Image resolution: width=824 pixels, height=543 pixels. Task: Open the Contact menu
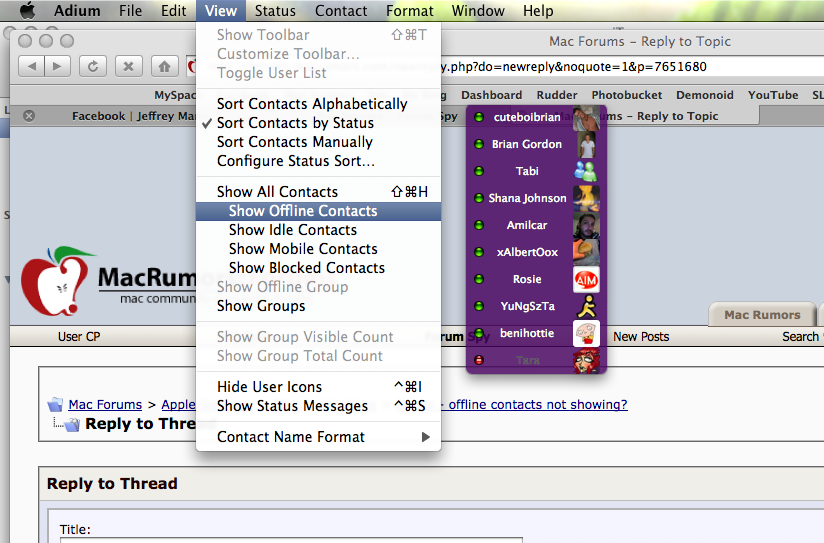tap(341, 11)
